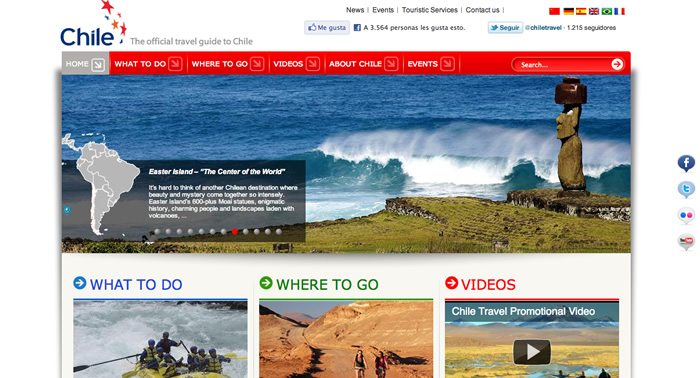Select the French flag language icon
This screenshot has width=700, height=378.
tap(619, 12)
